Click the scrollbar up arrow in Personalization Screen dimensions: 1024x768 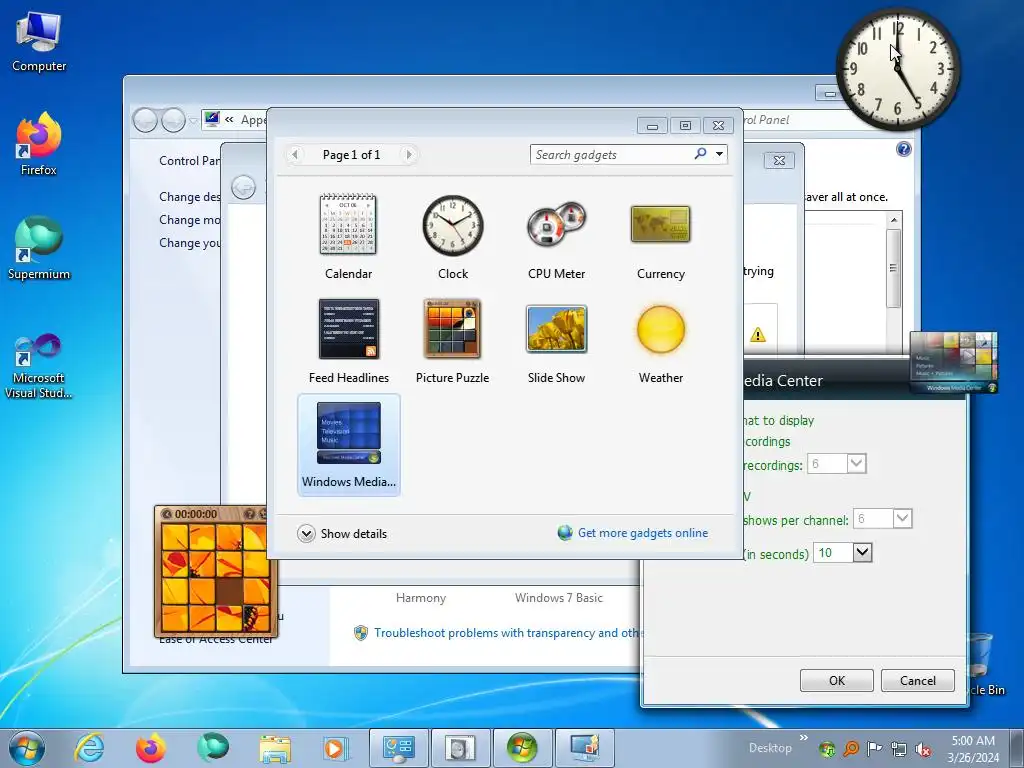click(x=893, y=220)
